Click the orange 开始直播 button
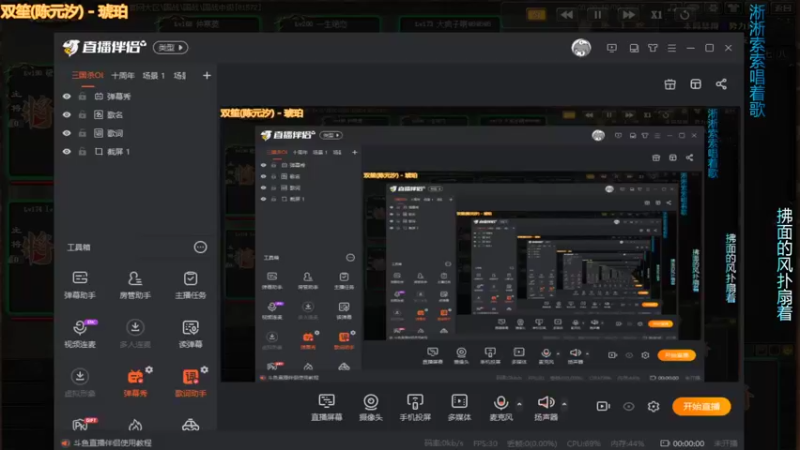 pos(702,407)
